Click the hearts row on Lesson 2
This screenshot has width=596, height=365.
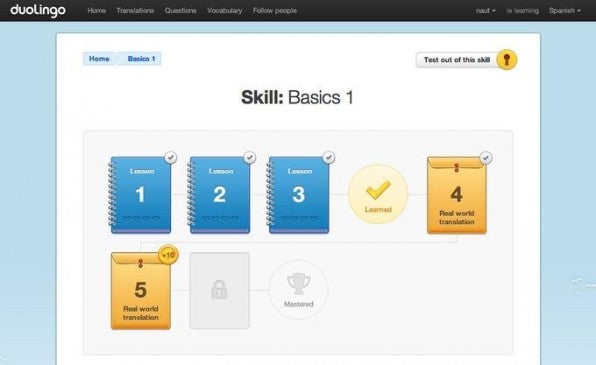click(x=220, y=219)
